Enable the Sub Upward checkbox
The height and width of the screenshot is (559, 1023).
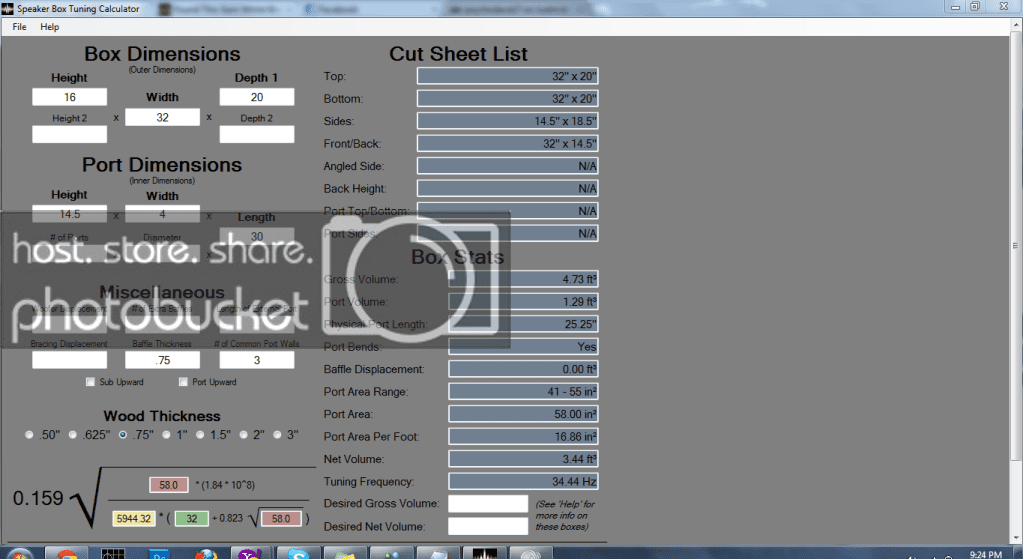91,382
